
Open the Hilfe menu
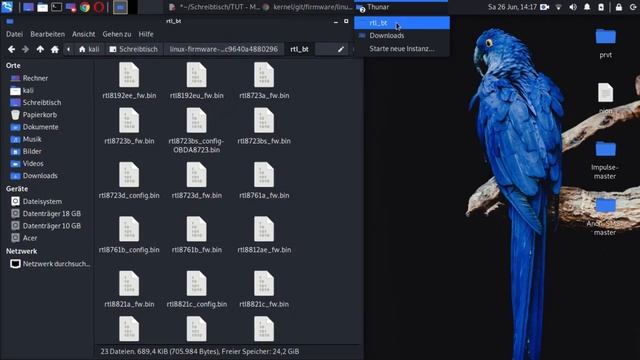tap(146, 34)
